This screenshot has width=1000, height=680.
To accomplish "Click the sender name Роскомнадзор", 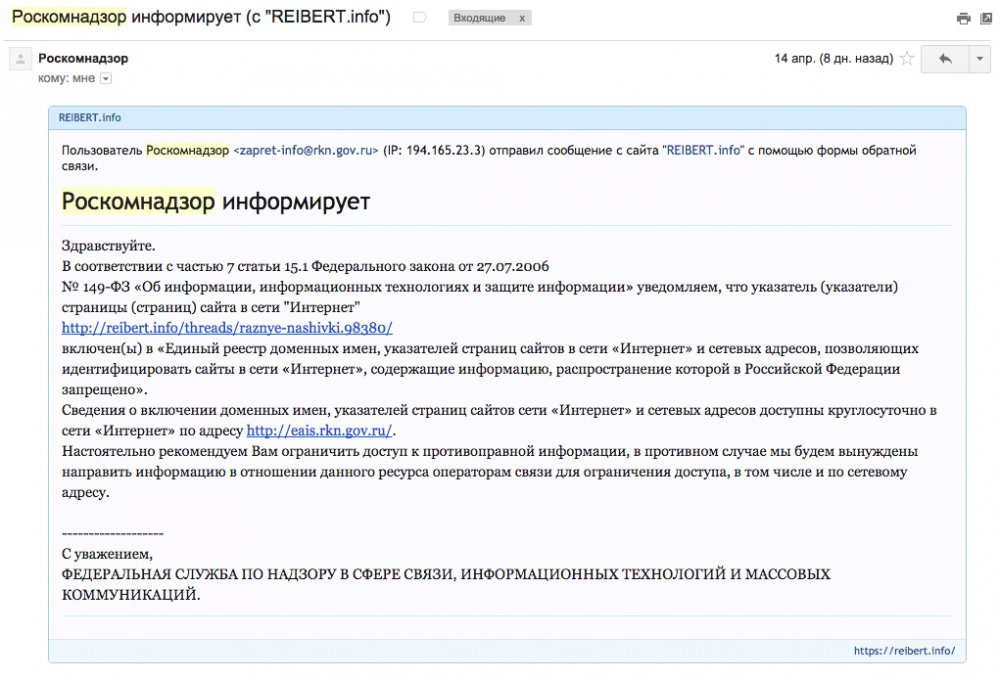I will (x=83, y=58).
